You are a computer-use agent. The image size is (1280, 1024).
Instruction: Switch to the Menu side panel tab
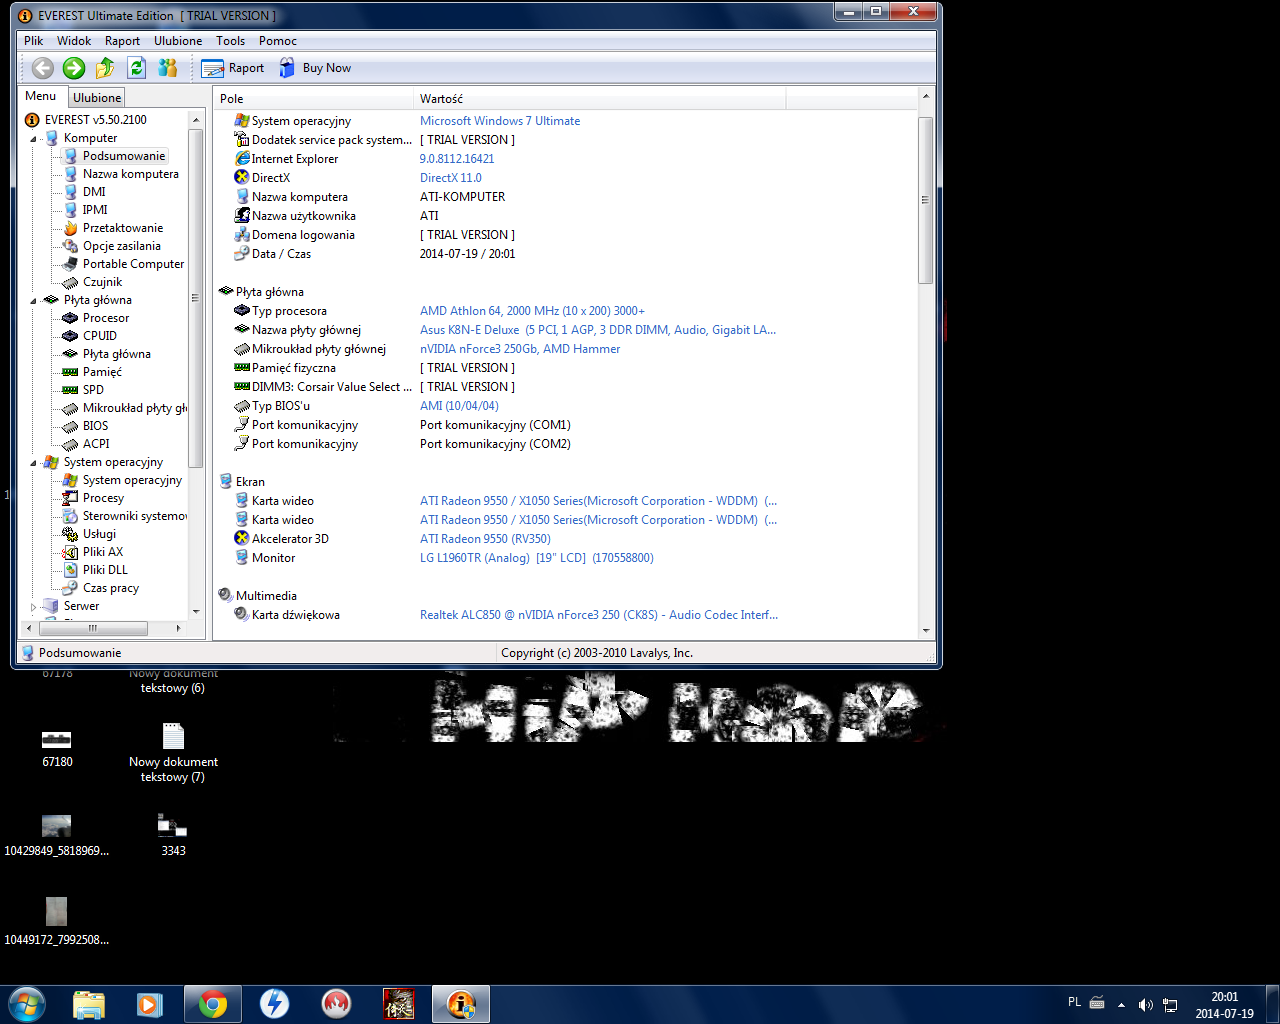coord(41,96)
